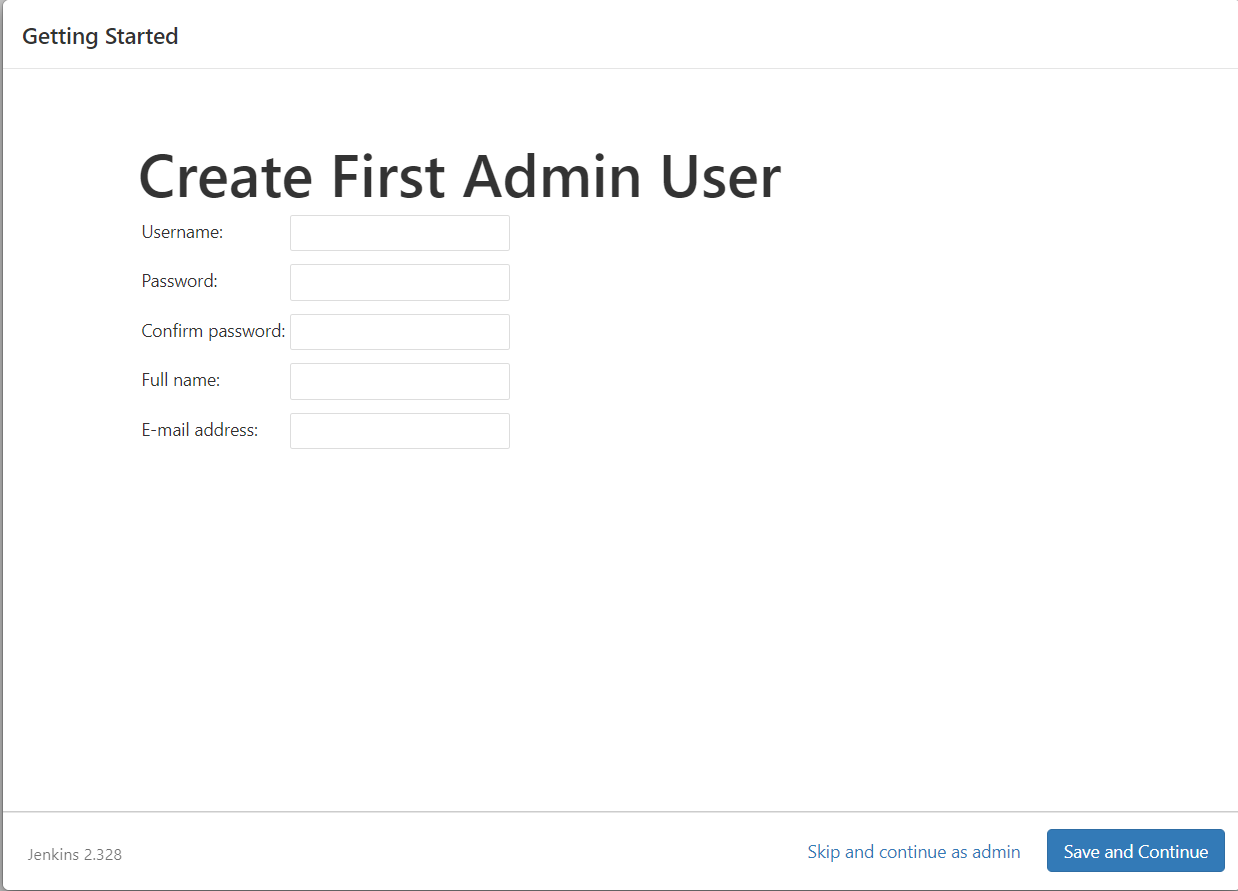Click the Jenkins 2.328 version text
Screen dimensions: 1238x891
click(75, 855)
